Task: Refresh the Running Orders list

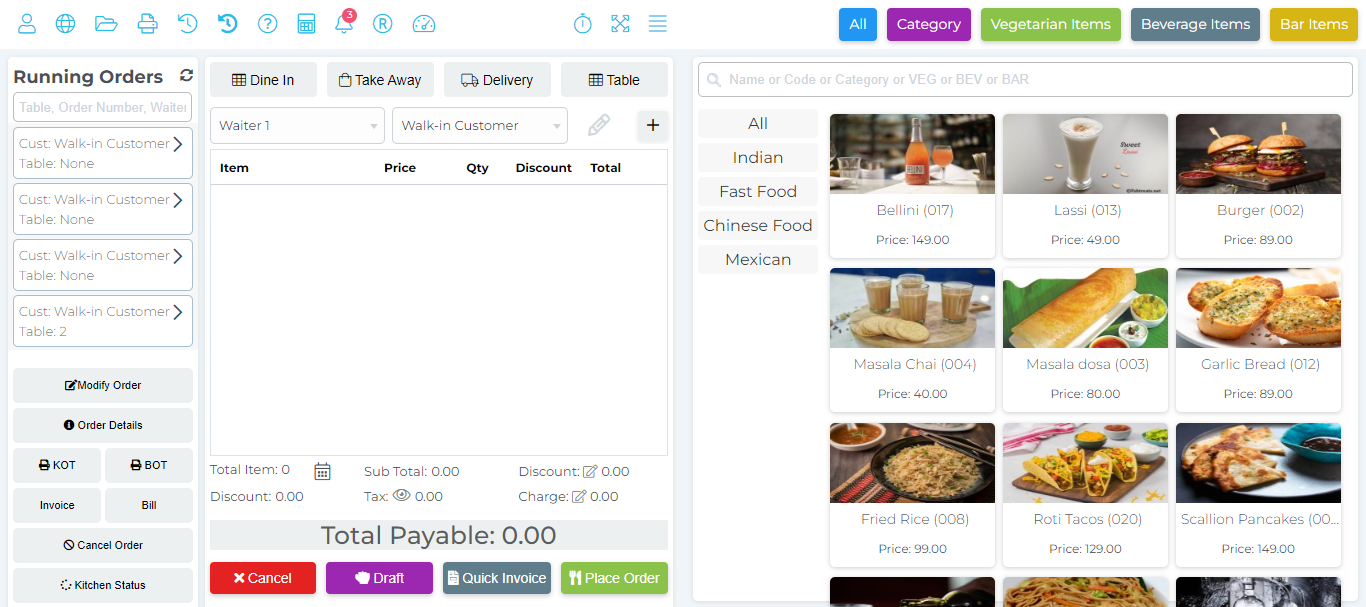Action: (x=186, y=76)
